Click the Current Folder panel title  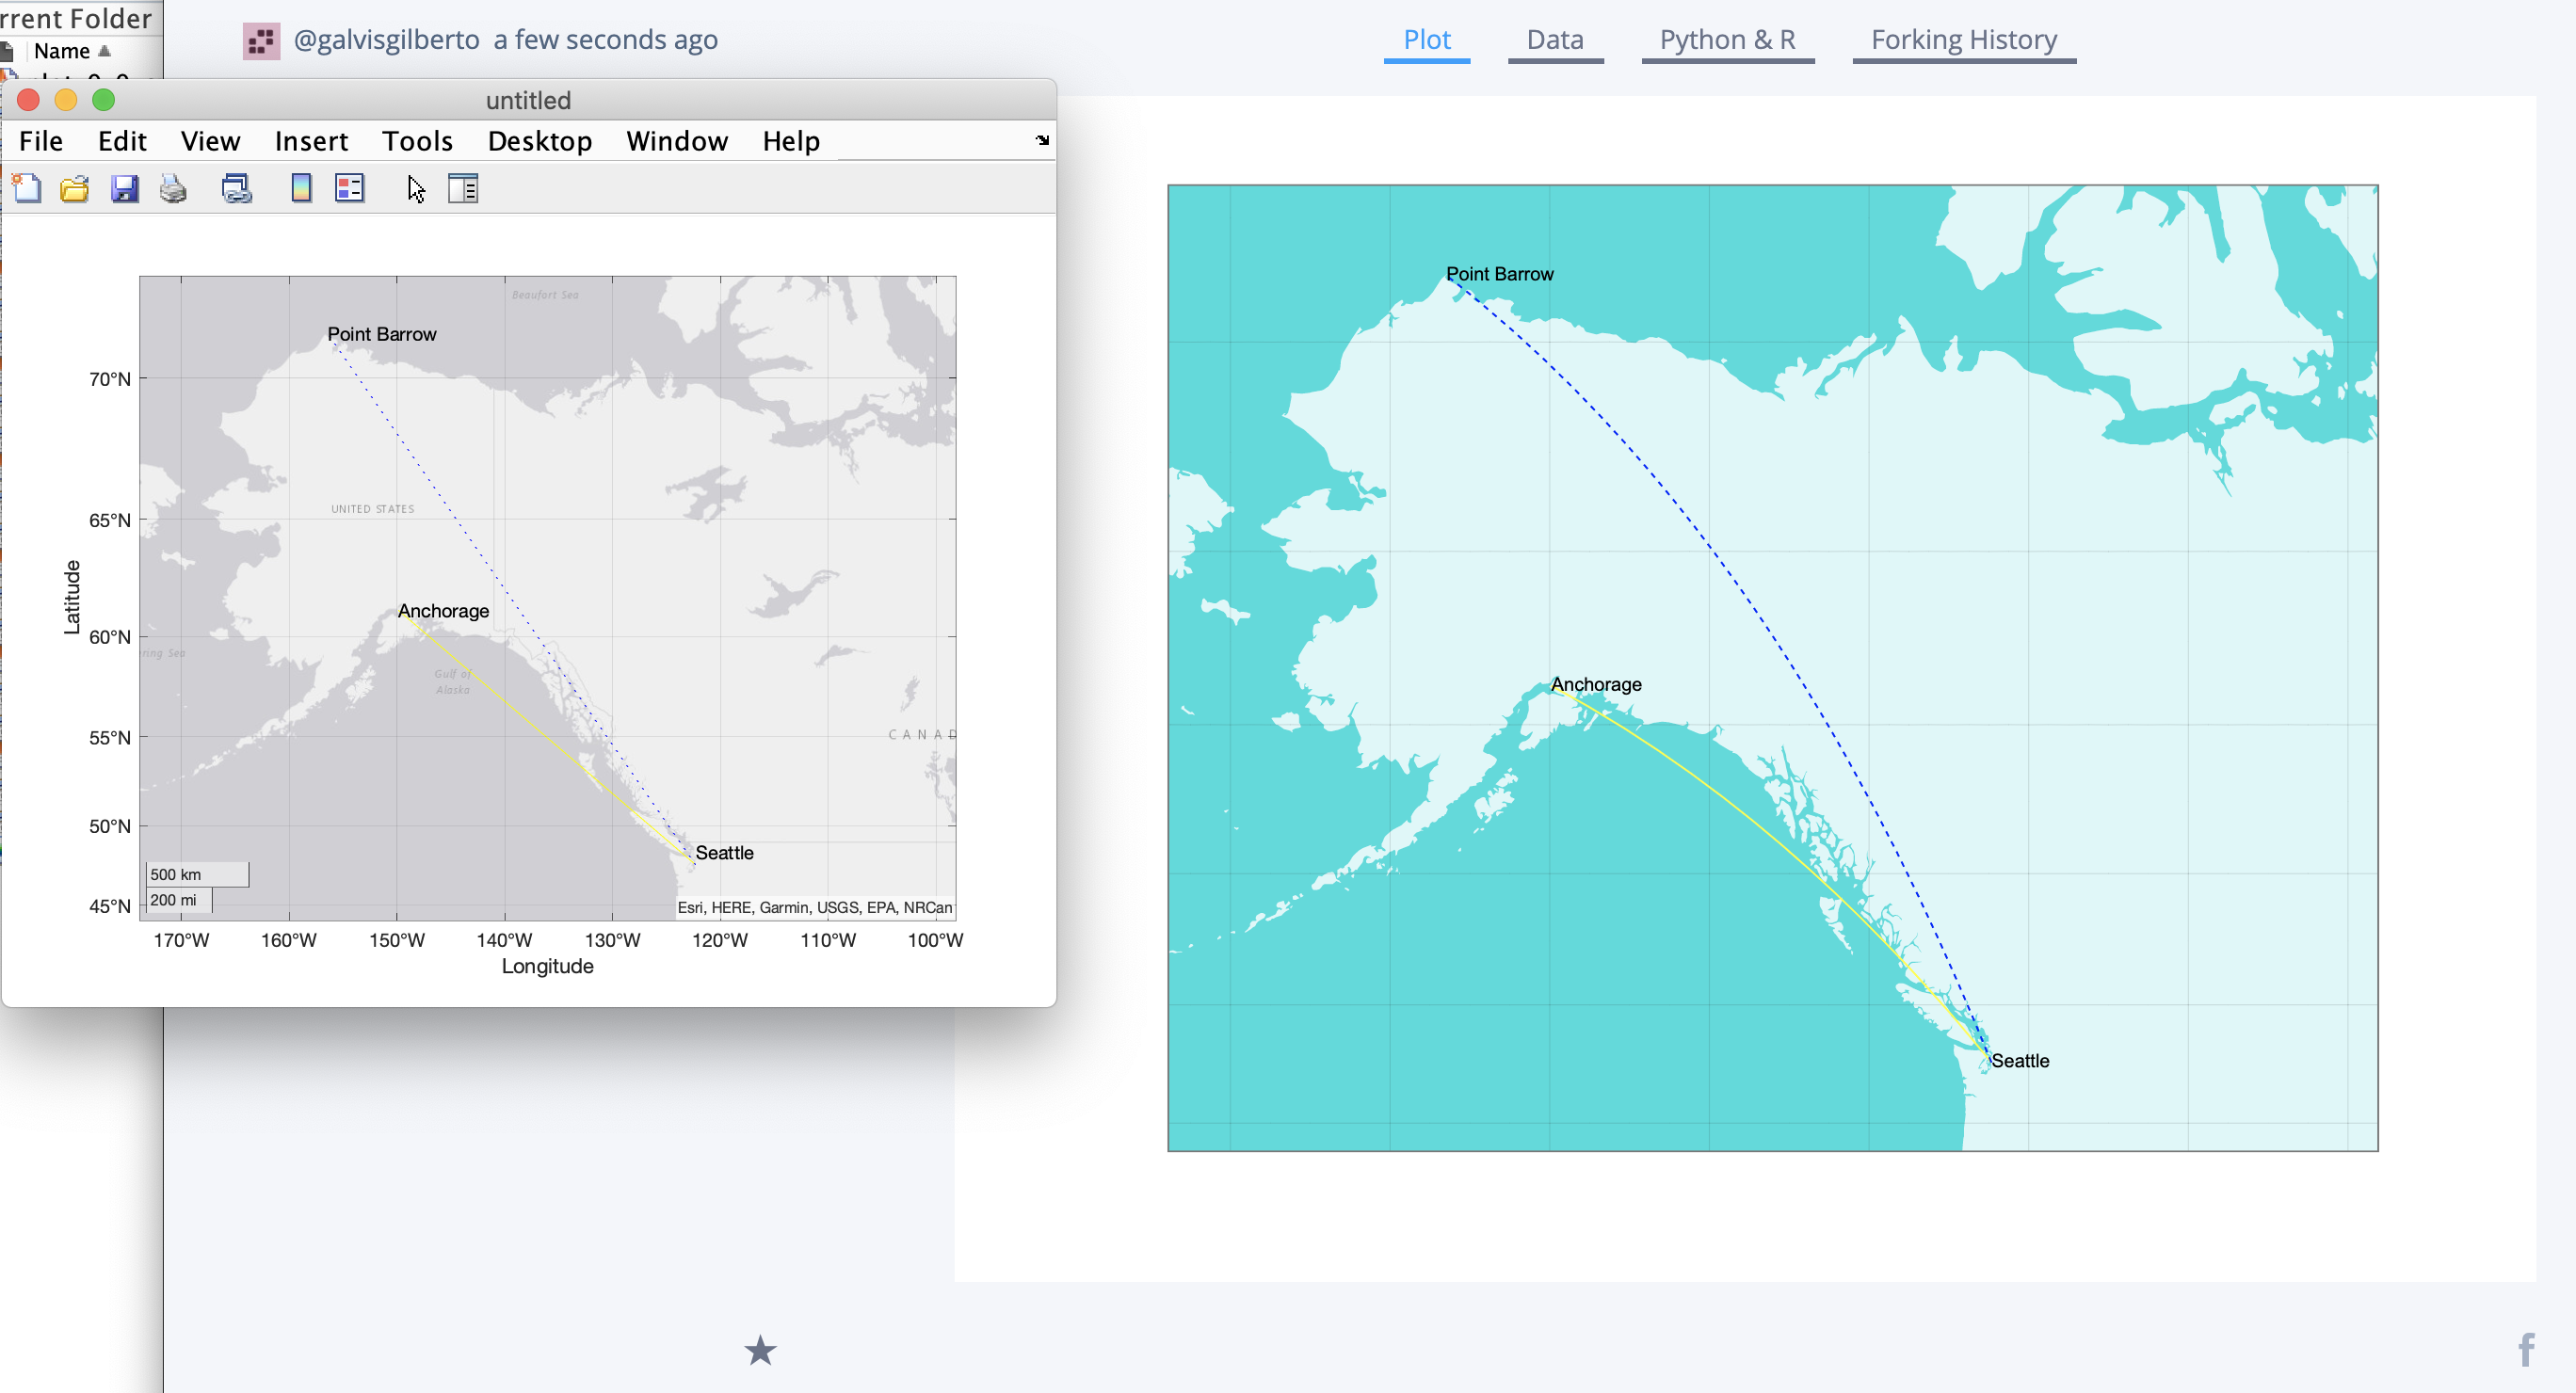click(76, 17)
